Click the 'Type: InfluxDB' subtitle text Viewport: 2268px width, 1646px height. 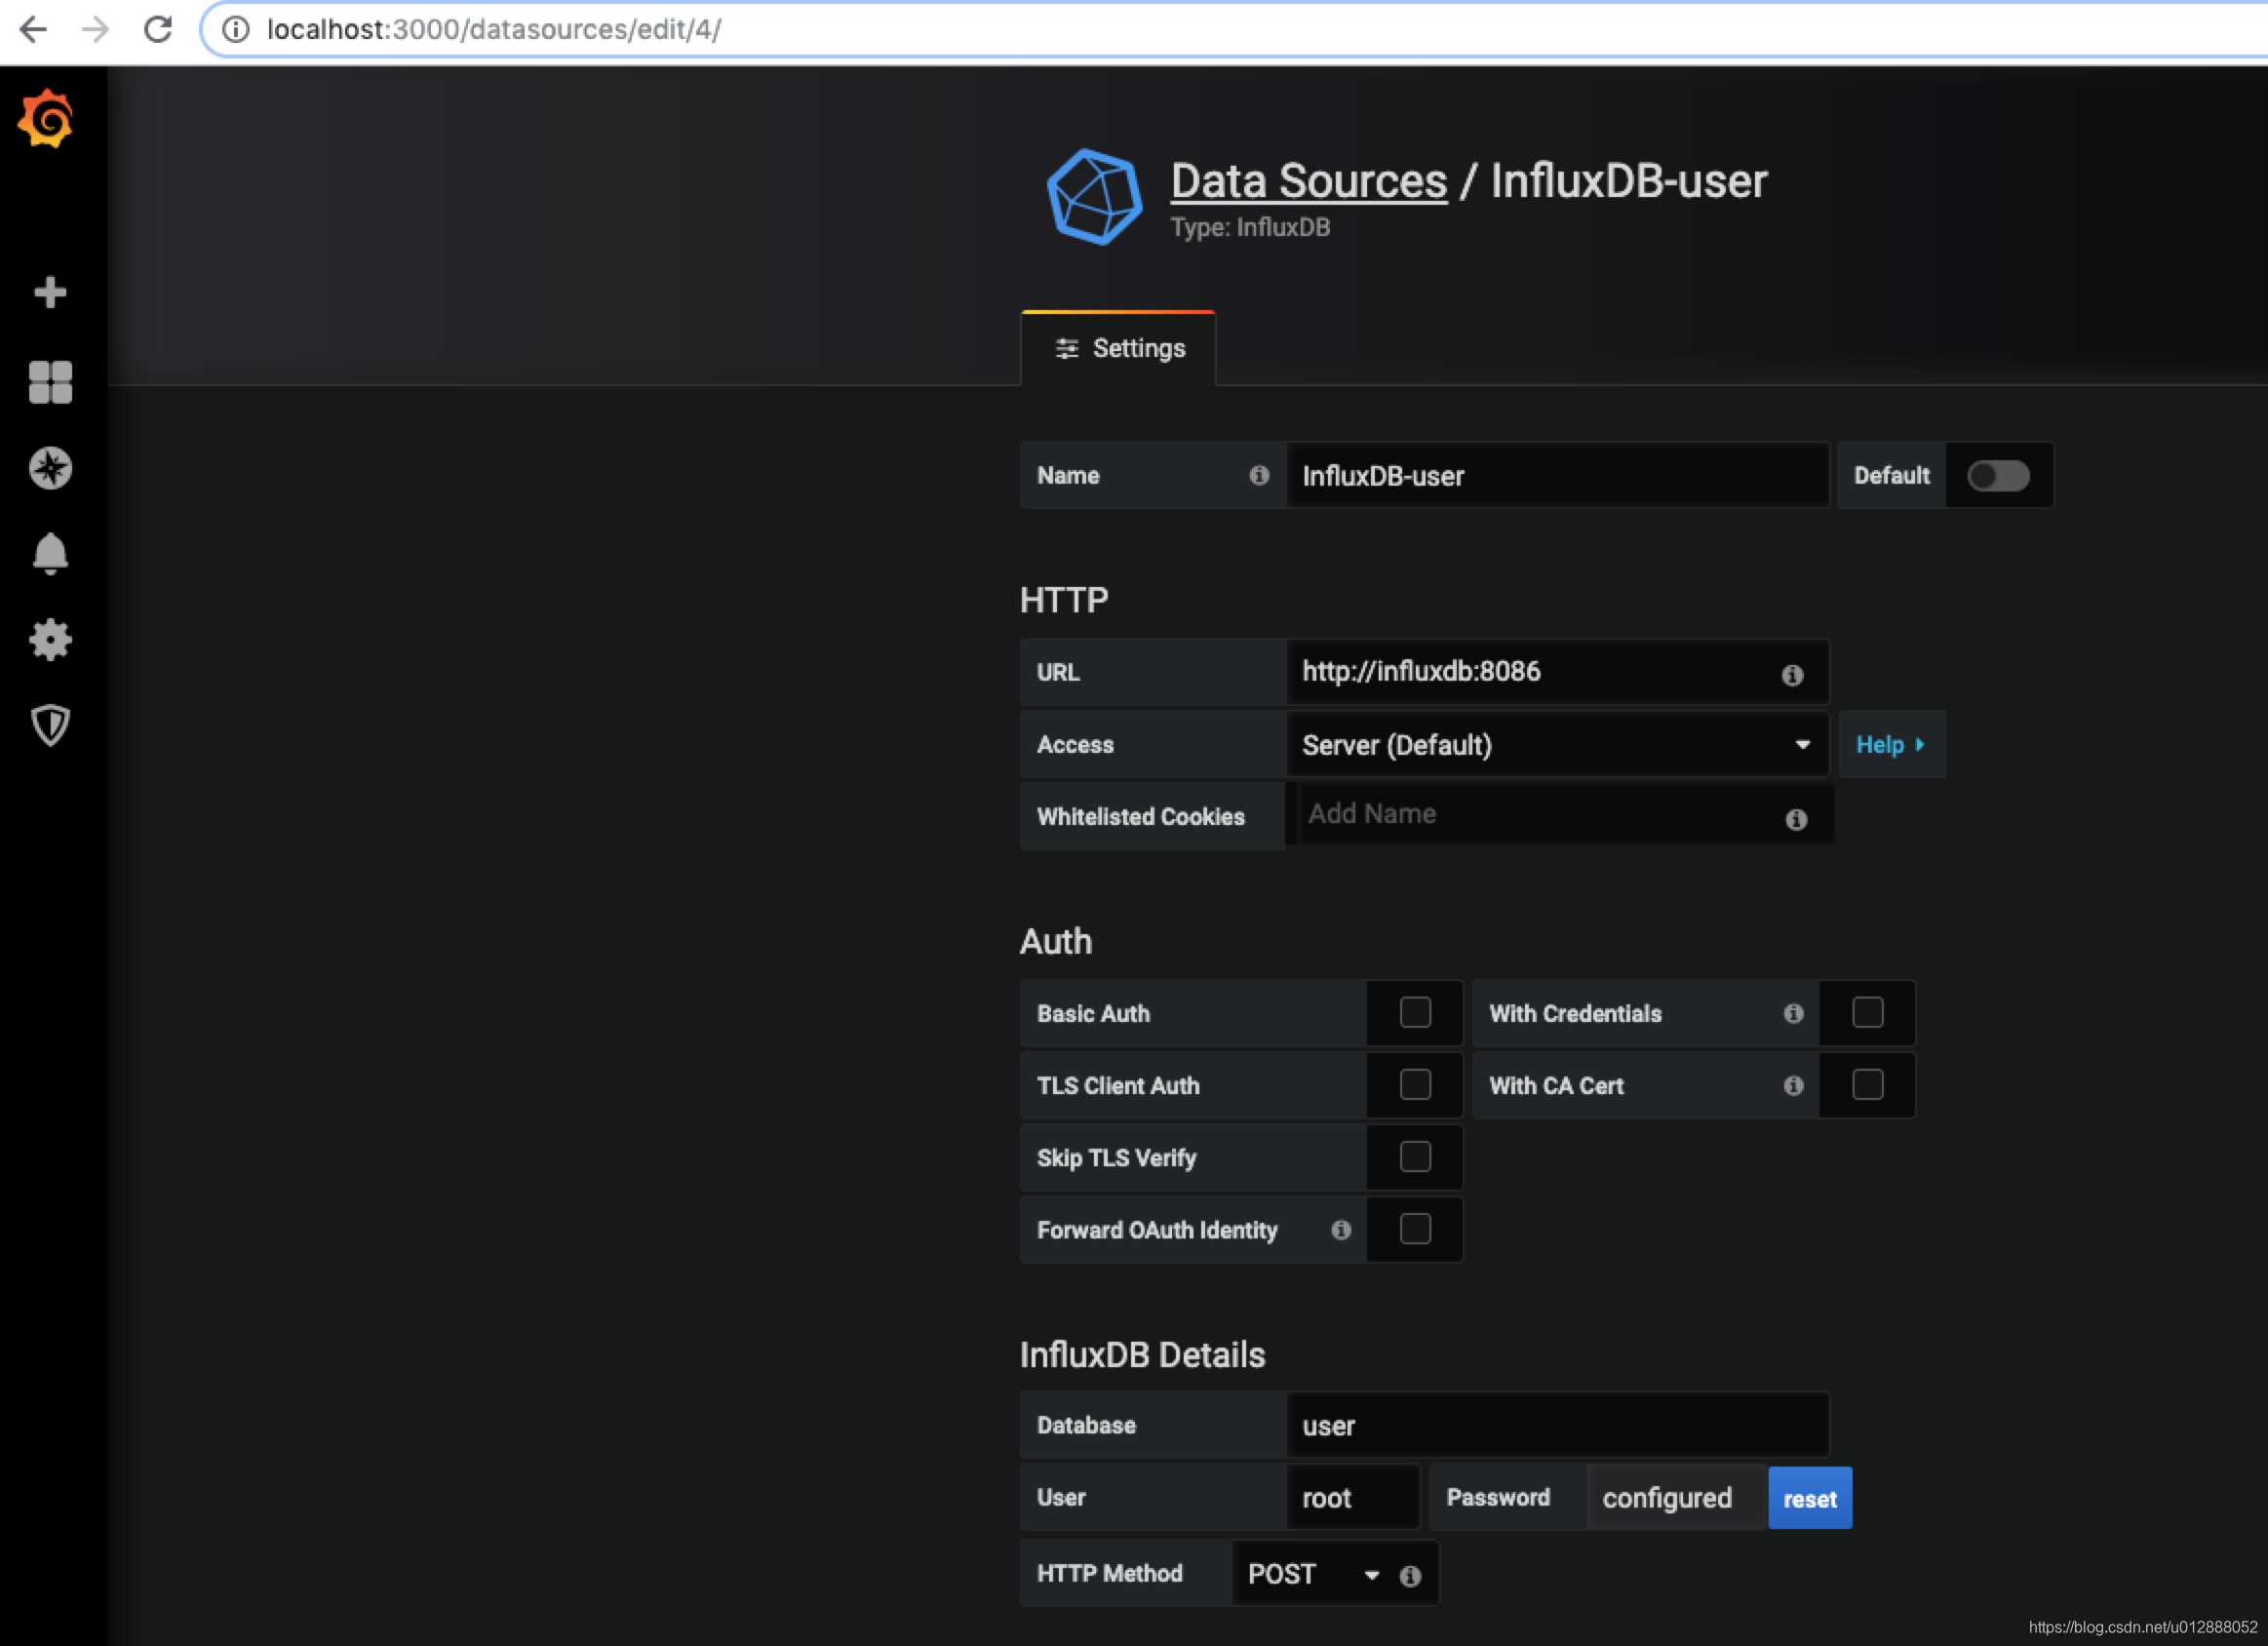pyautogui.click(x=1250, y=228)
